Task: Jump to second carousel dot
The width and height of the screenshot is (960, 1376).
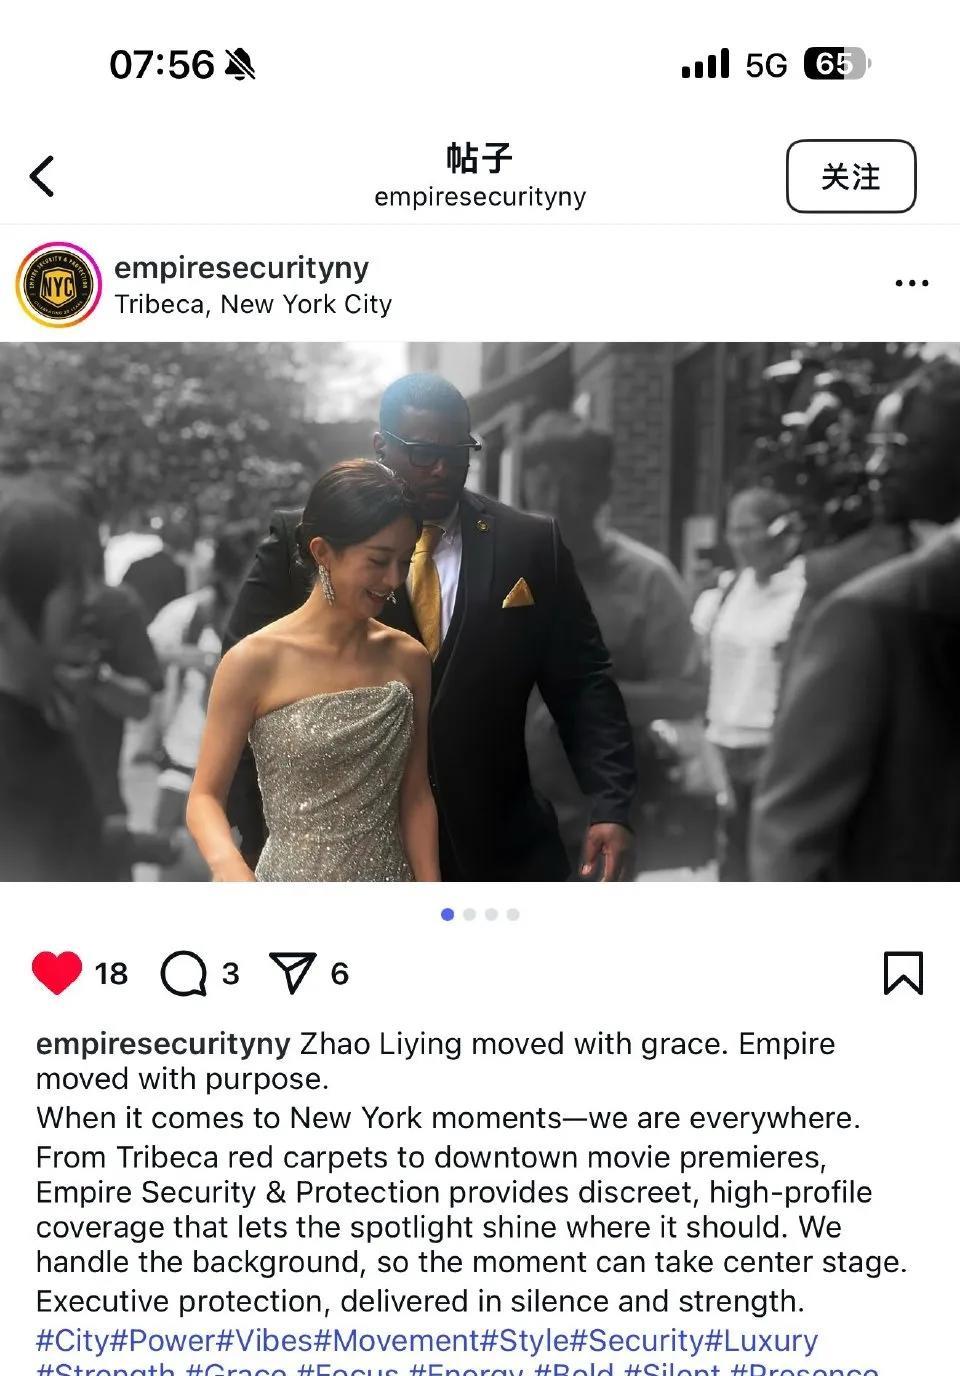Action: point(469,914)
